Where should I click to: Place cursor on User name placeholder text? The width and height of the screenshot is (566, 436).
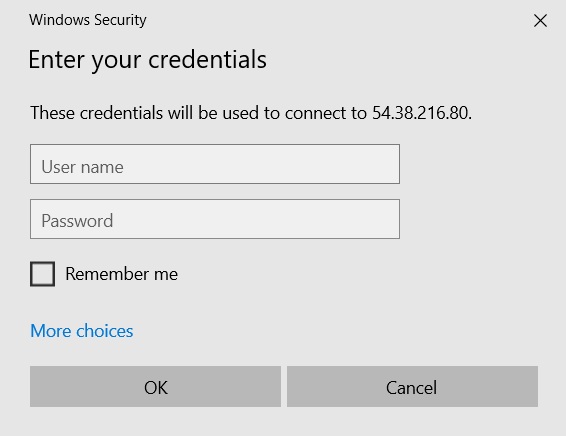[82, 167]
